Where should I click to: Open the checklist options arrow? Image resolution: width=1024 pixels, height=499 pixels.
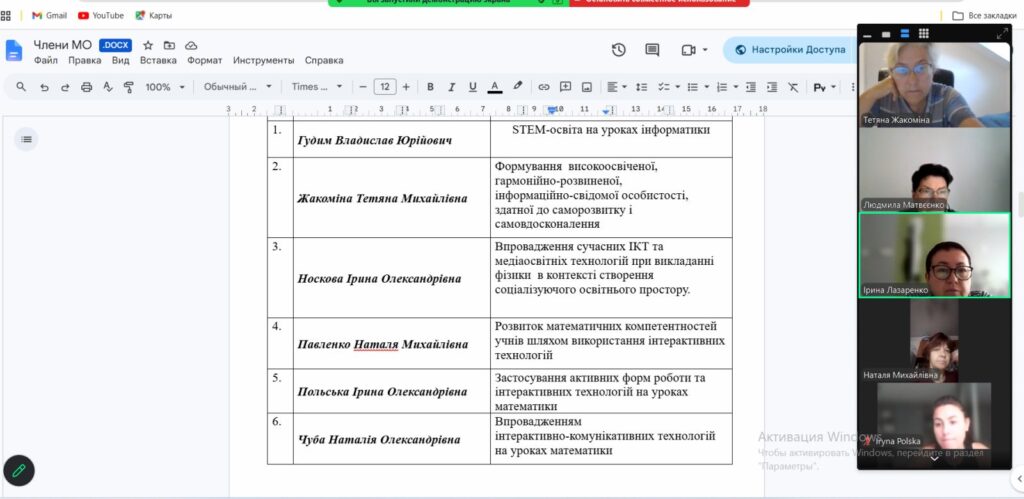tap(677, 86)
